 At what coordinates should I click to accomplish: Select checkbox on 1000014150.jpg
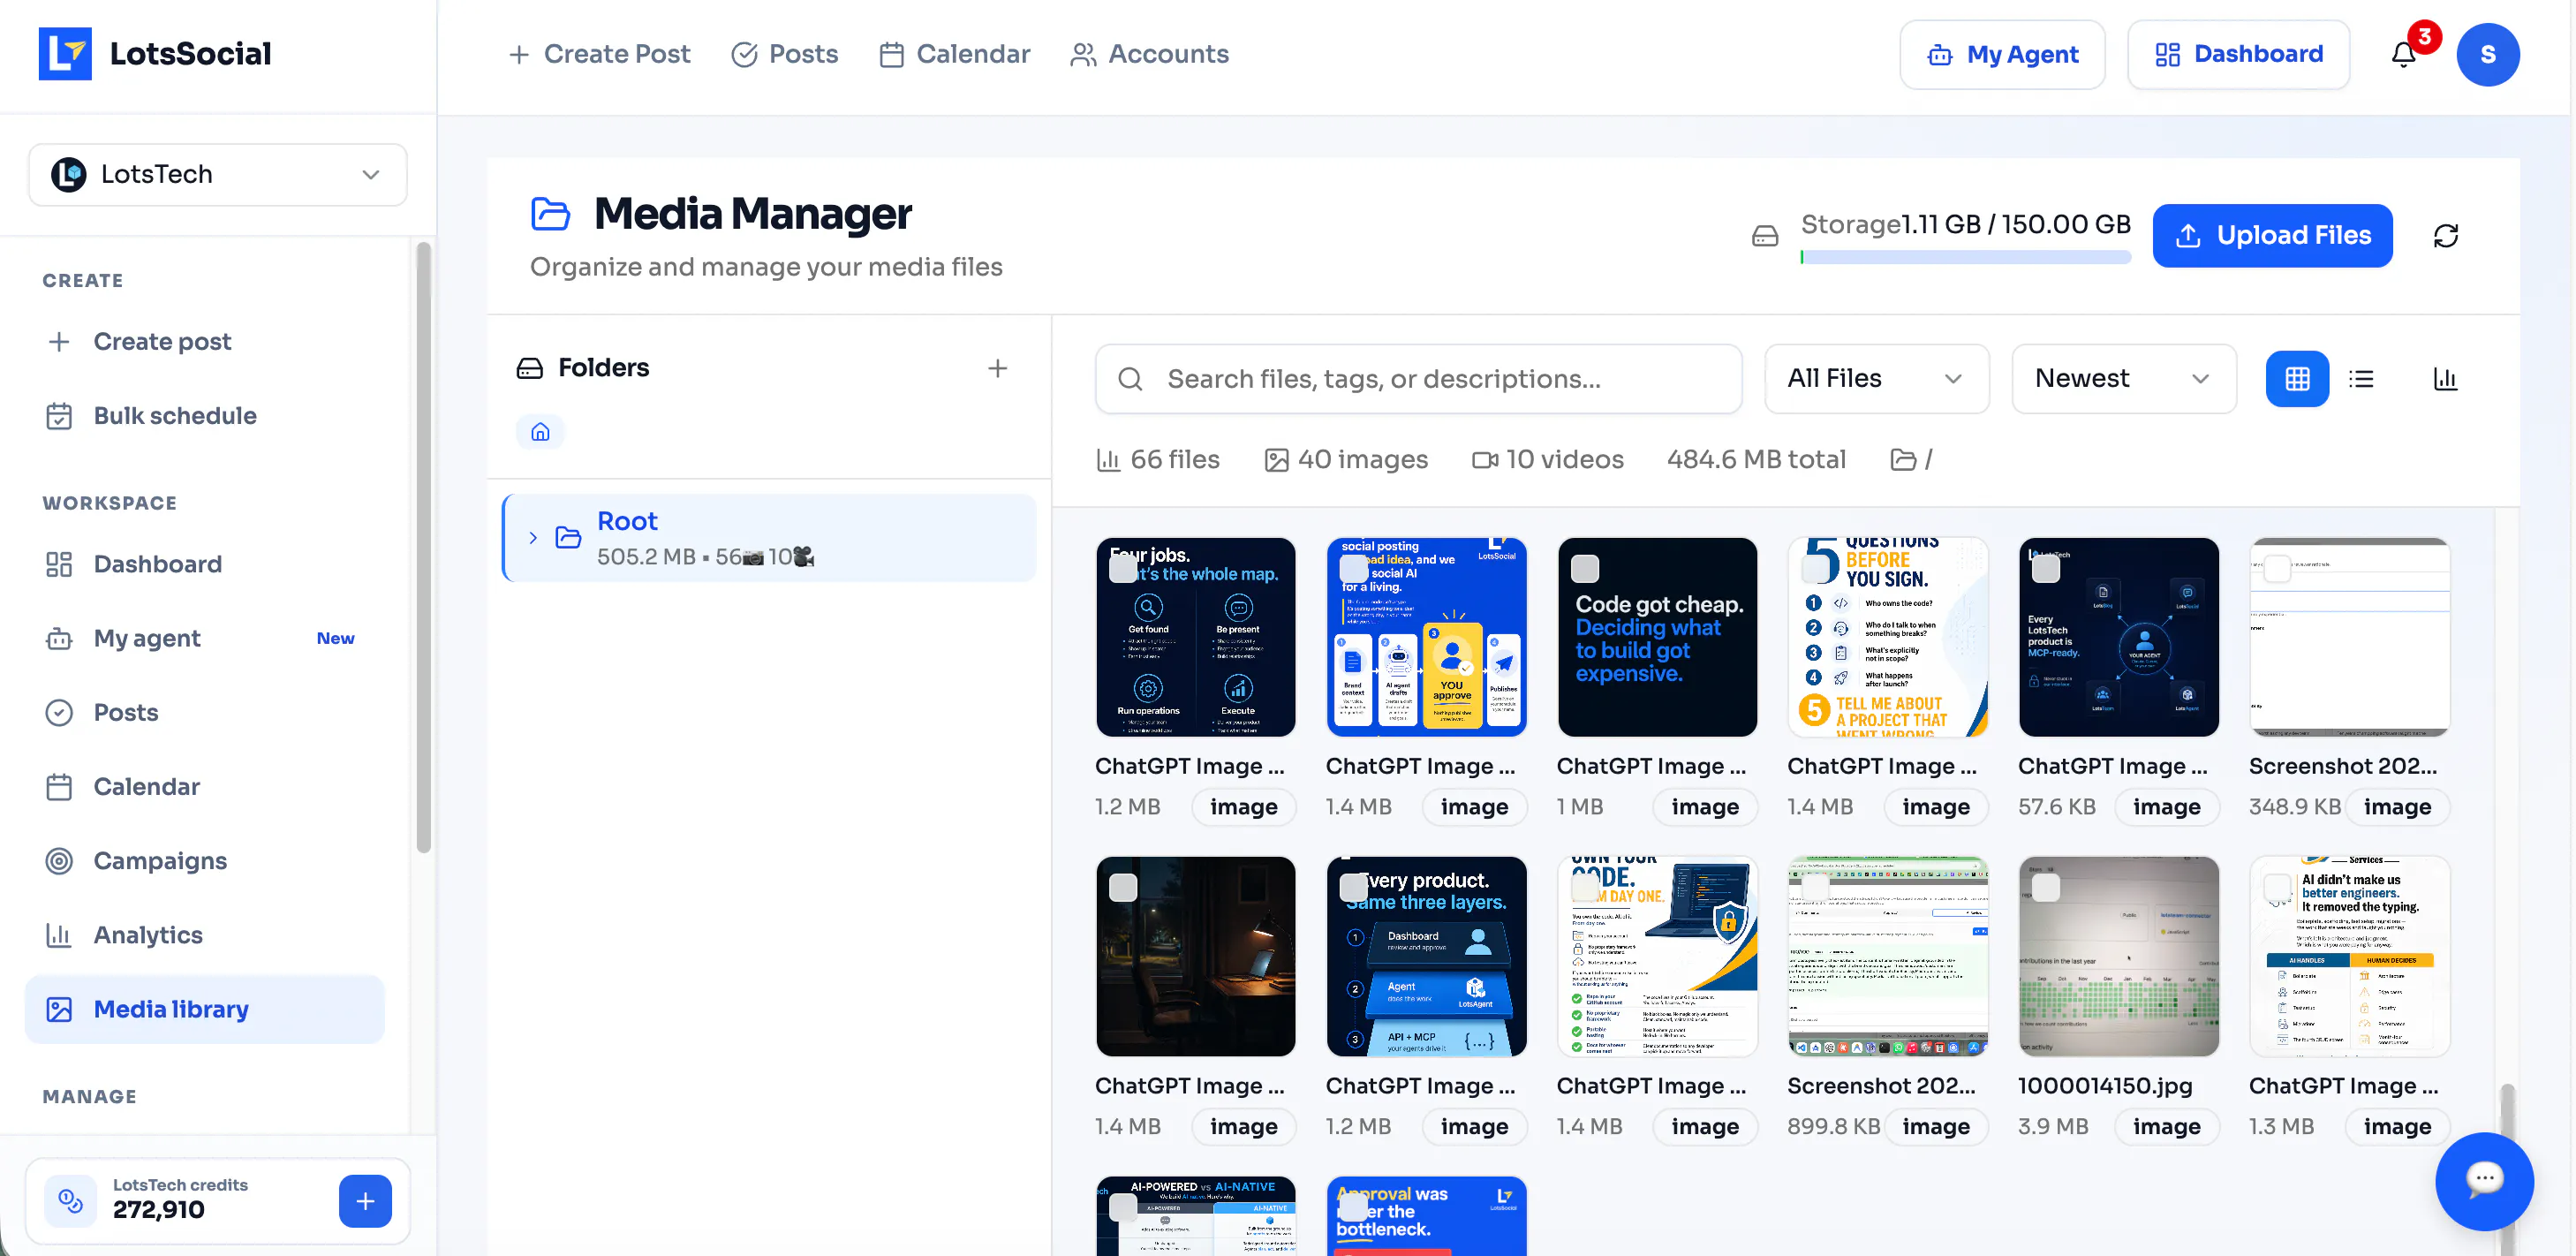tap(2046, 887)
